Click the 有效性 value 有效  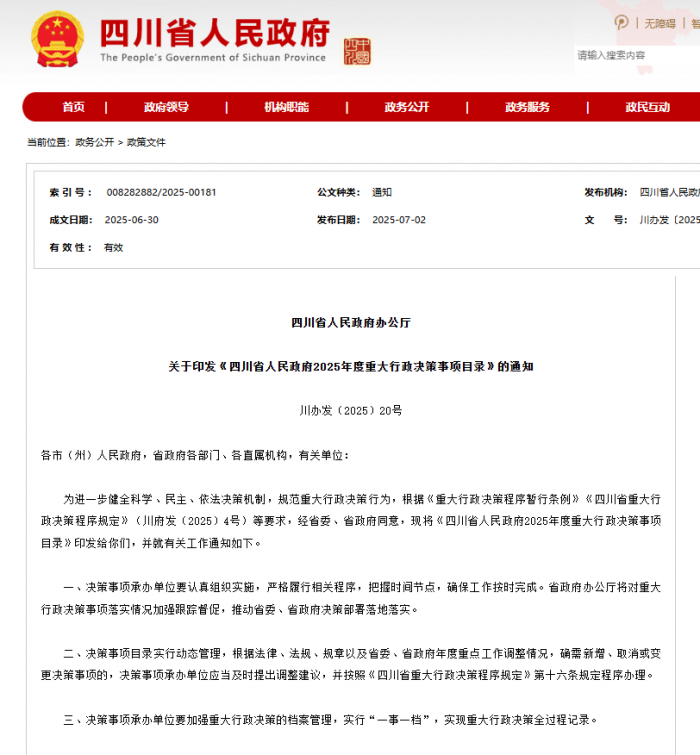[x=114, y=247]
